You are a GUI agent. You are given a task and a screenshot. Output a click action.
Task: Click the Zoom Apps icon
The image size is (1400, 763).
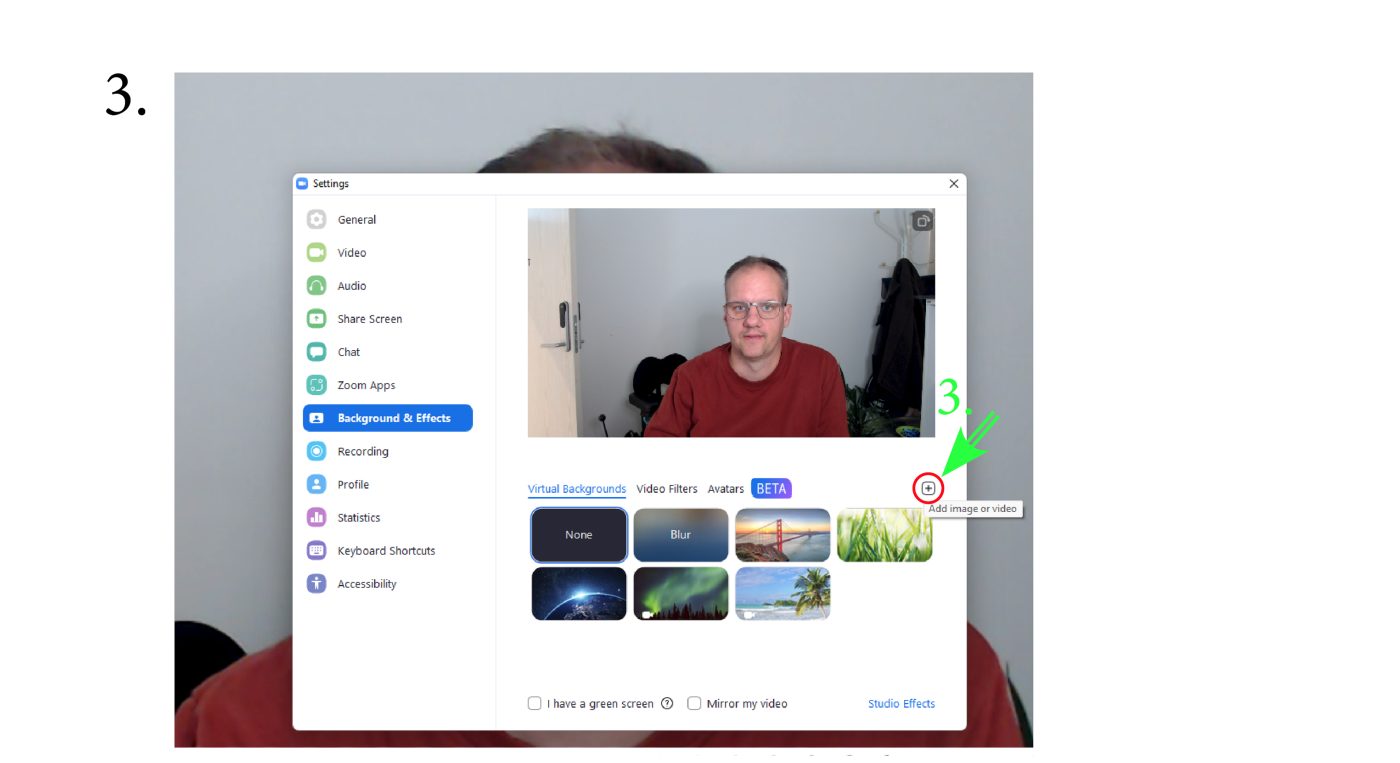click(316, 384)
